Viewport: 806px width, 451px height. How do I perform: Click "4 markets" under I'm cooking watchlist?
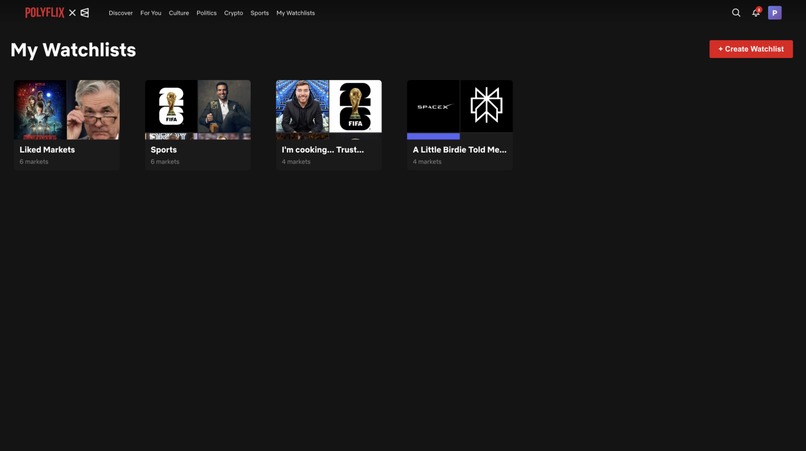296,161
